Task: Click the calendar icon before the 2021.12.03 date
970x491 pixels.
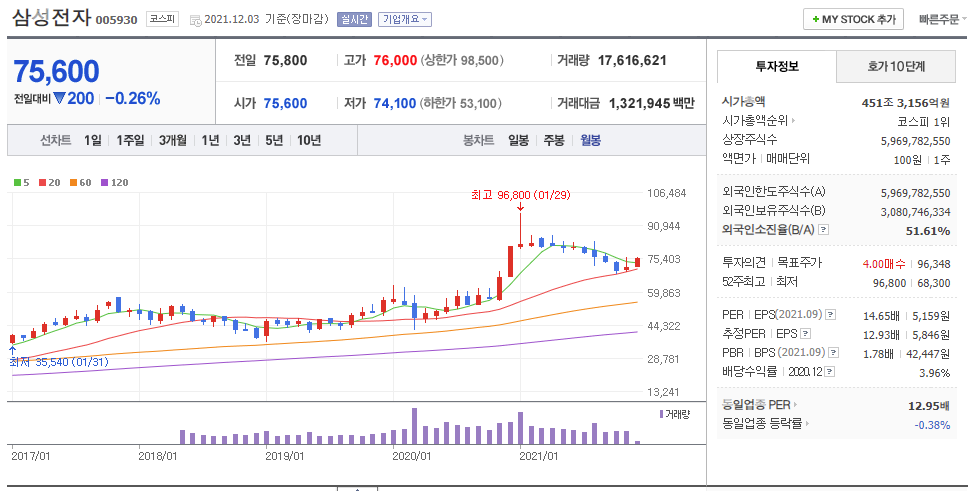Action: pyautogui.click(x=195, y=20)
